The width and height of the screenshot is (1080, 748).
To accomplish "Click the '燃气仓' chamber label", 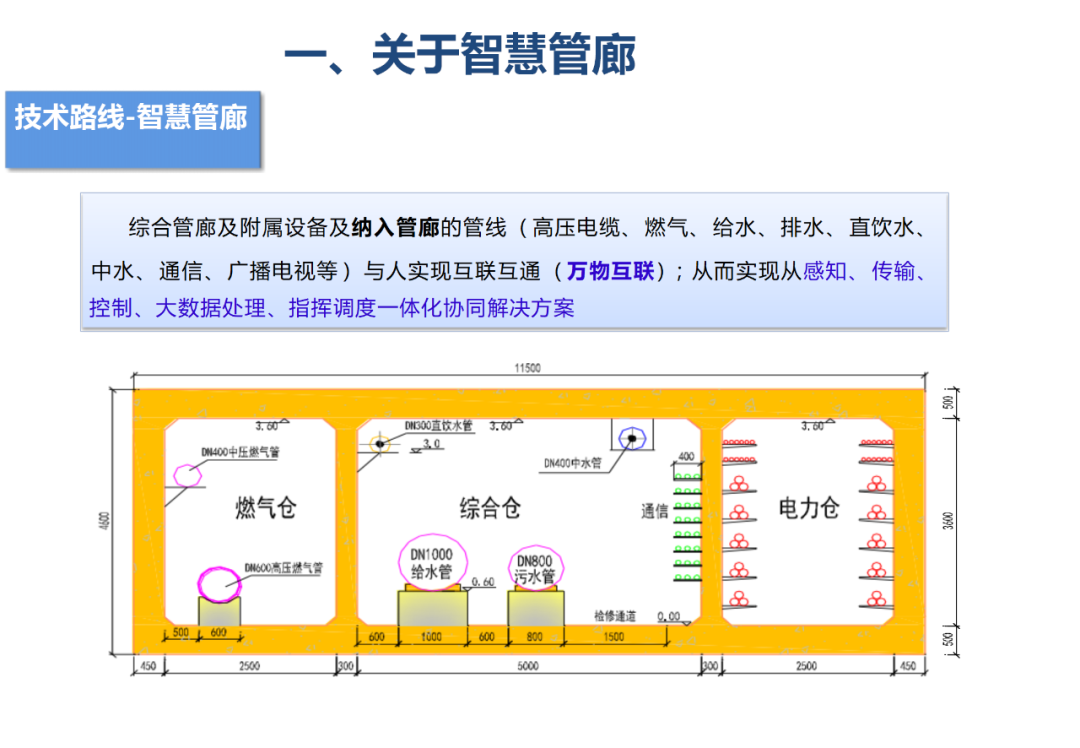I will [266, 508].
